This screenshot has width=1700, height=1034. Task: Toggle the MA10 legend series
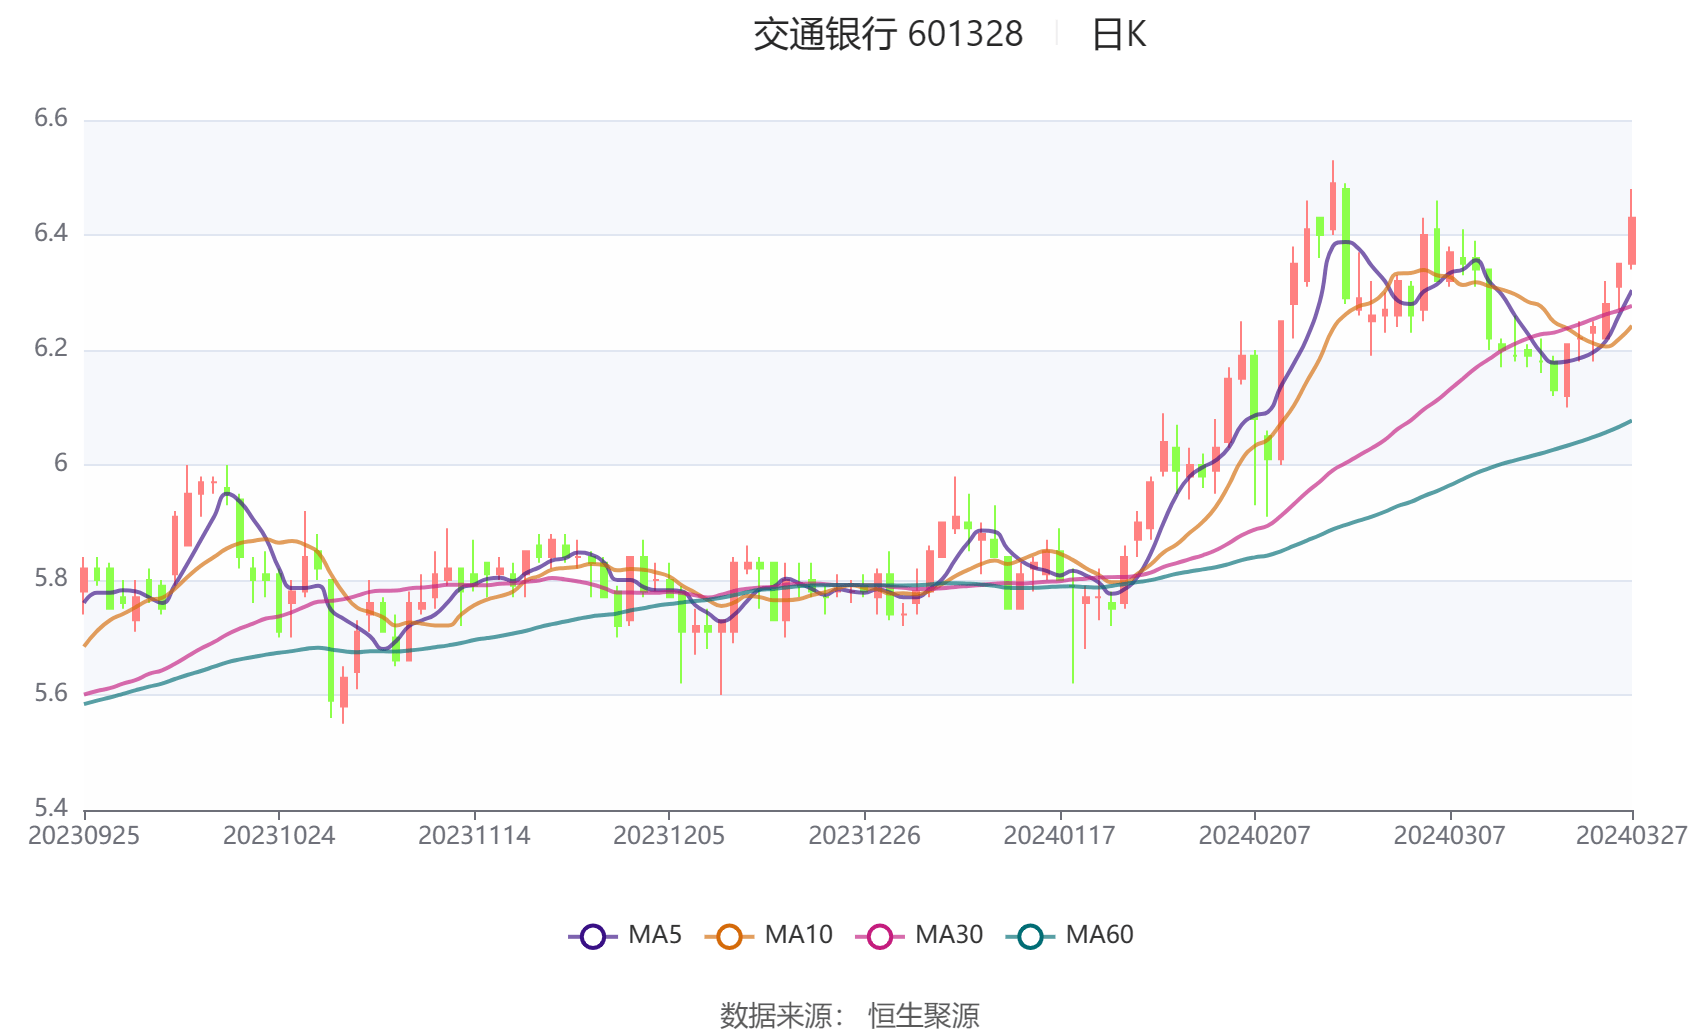[768, 935]
